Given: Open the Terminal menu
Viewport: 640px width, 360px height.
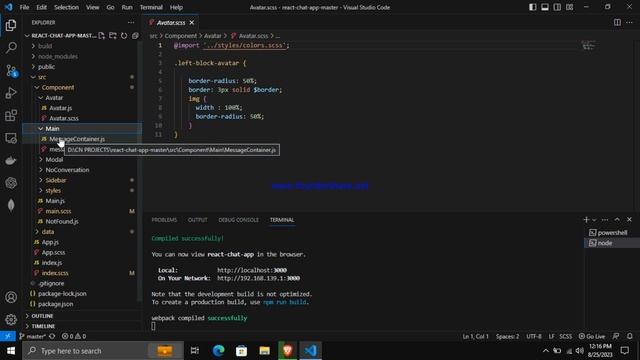Looking at the screenshot, I should click(x=151, y=7).
